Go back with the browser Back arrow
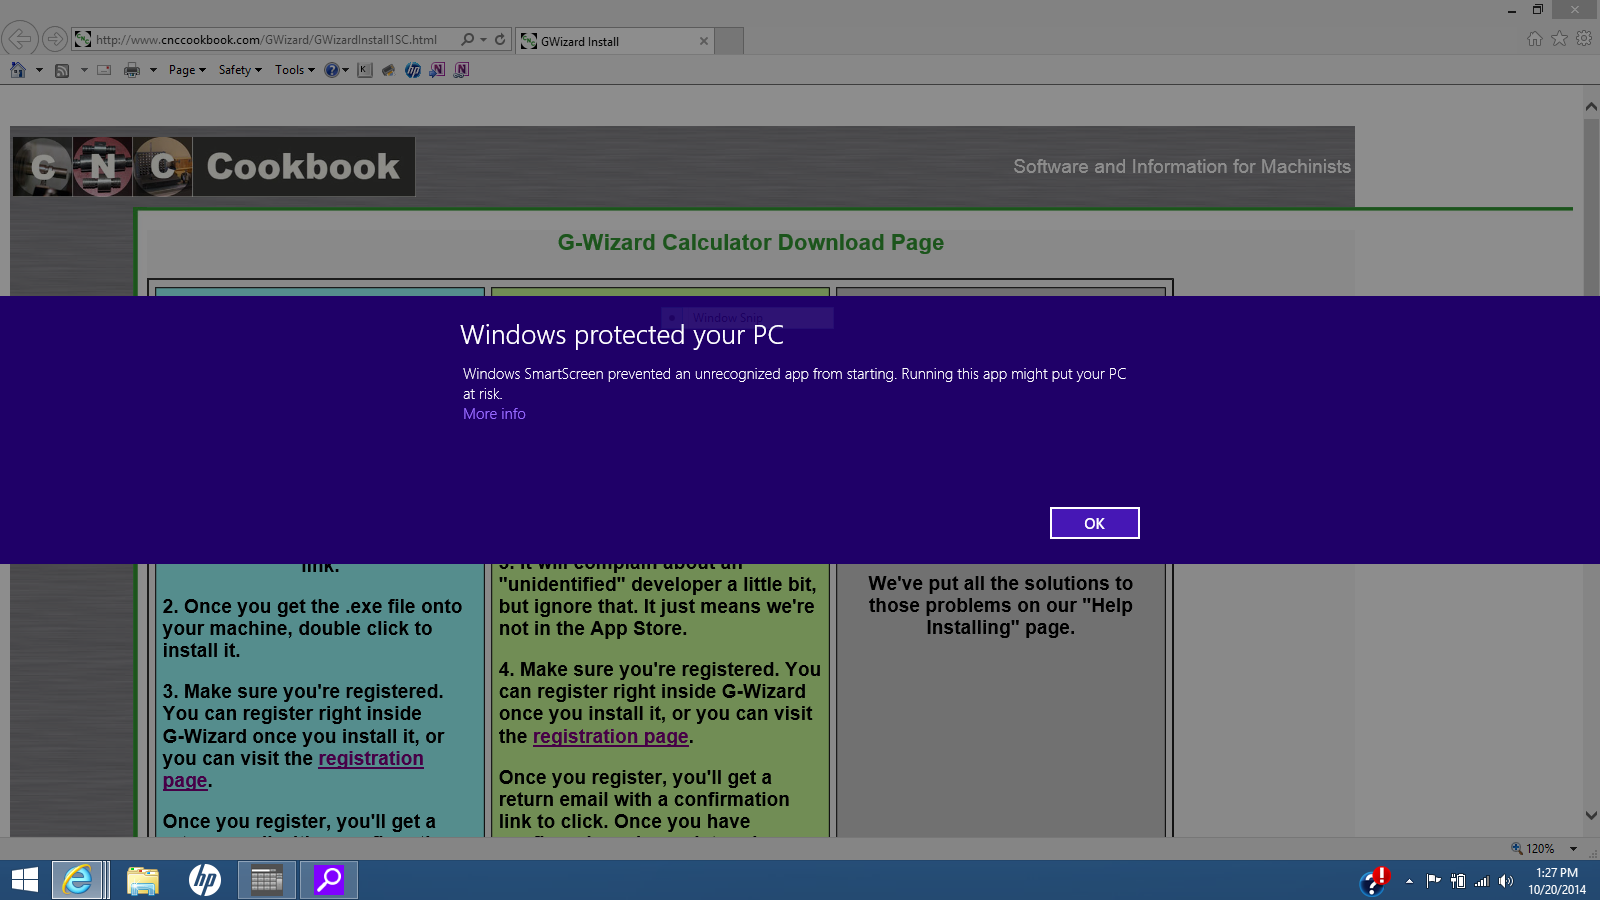The height and width of the screenshot is (900, 1600). pyautogui.click(x=20, y=39)
